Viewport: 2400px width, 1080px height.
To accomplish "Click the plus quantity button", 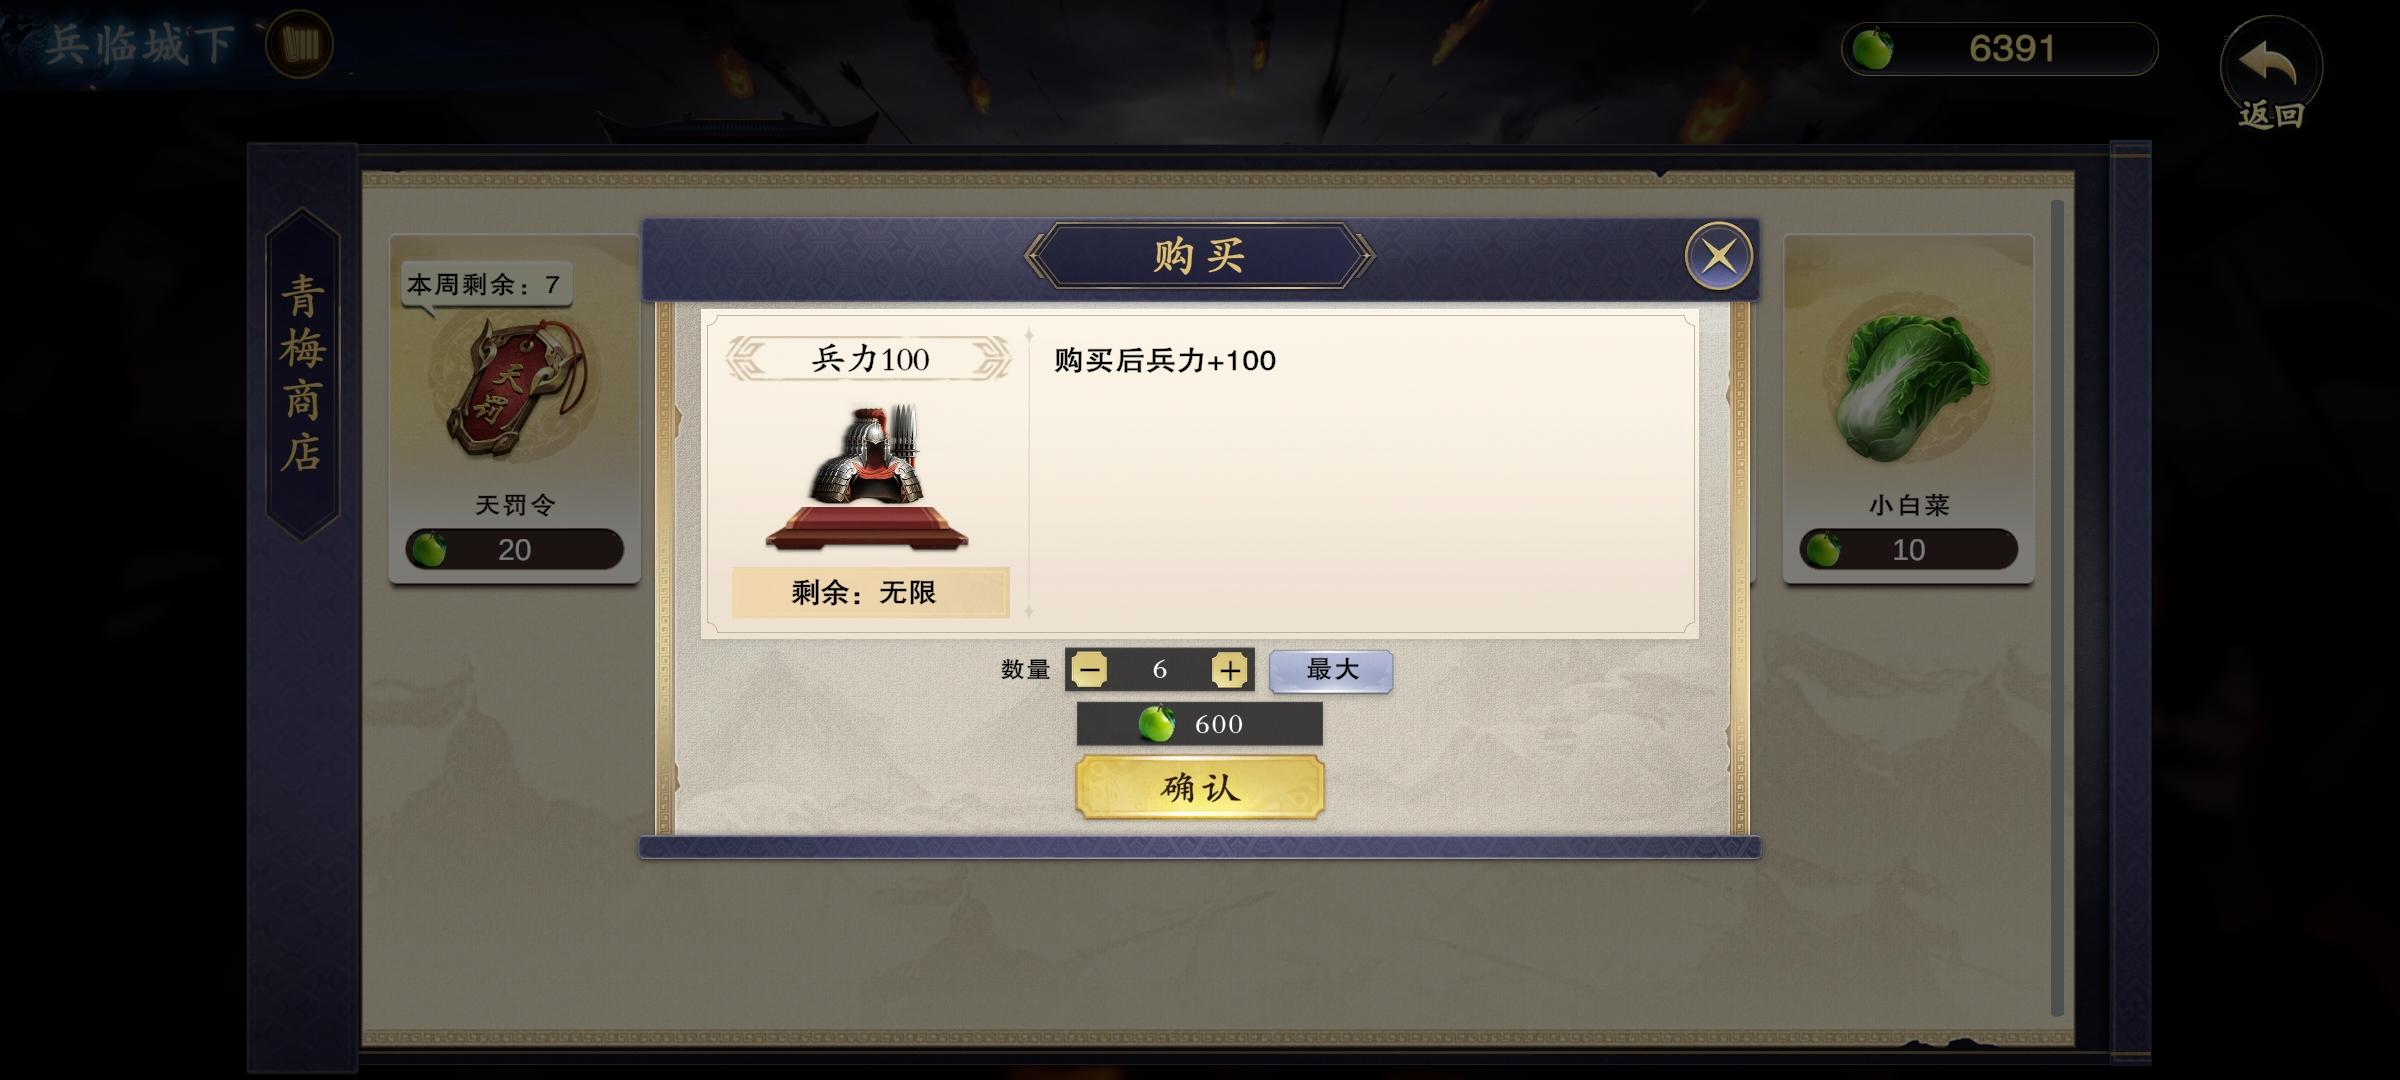I will tap(1229, 670).
